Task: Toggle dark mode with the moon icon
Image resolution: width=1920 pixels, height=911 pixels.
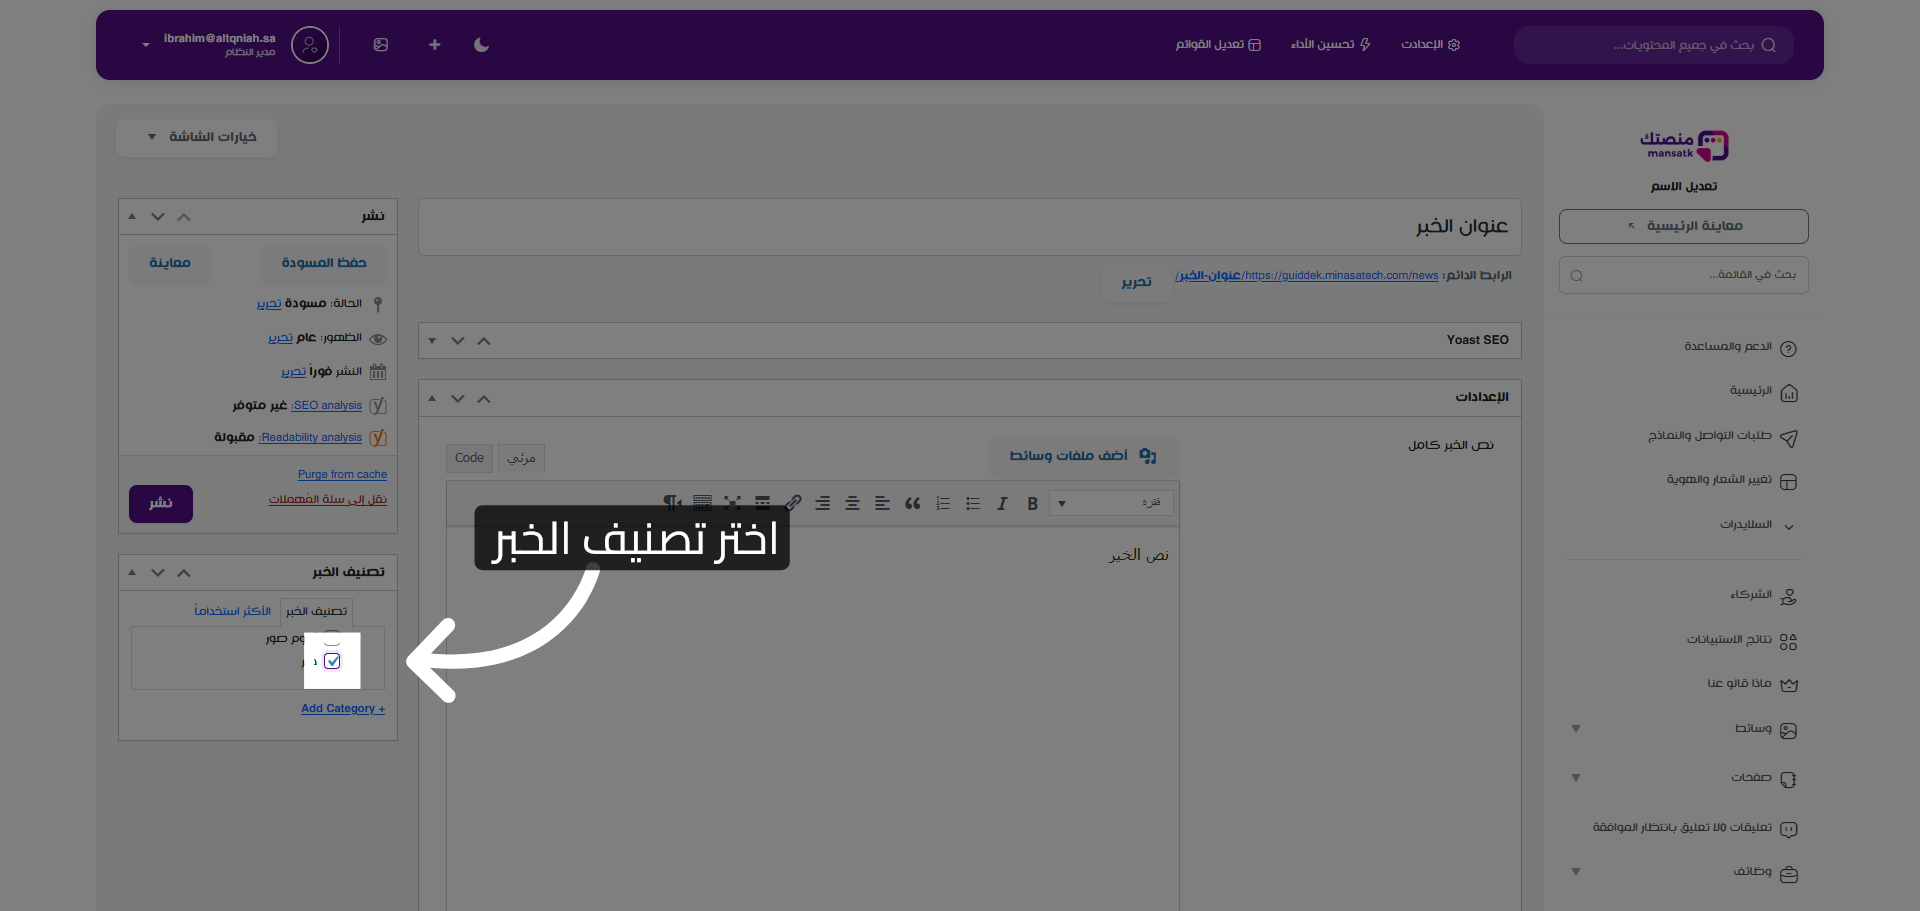Action: (x=481, y=45)
